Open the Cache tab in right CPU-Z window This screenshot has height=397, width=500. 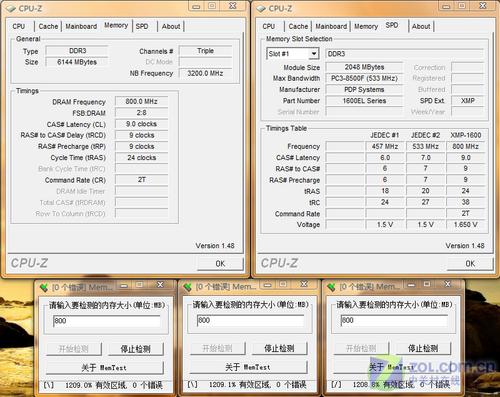(x=298, y=26)
